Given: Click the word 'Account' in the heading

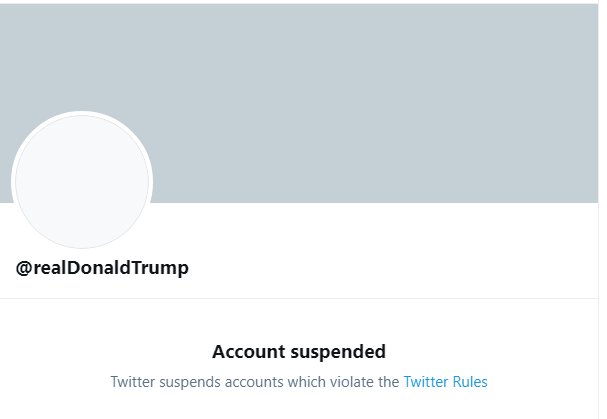Looking at the screenshot, I should 249,352.
